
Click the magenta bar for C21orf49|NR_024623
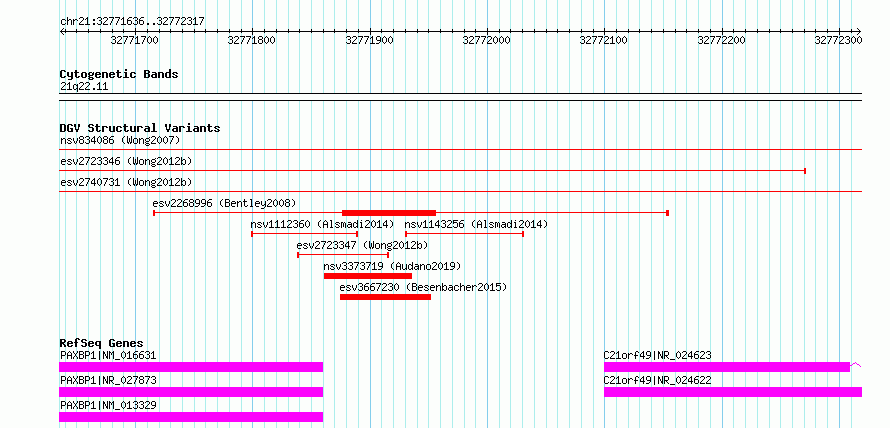727,367
